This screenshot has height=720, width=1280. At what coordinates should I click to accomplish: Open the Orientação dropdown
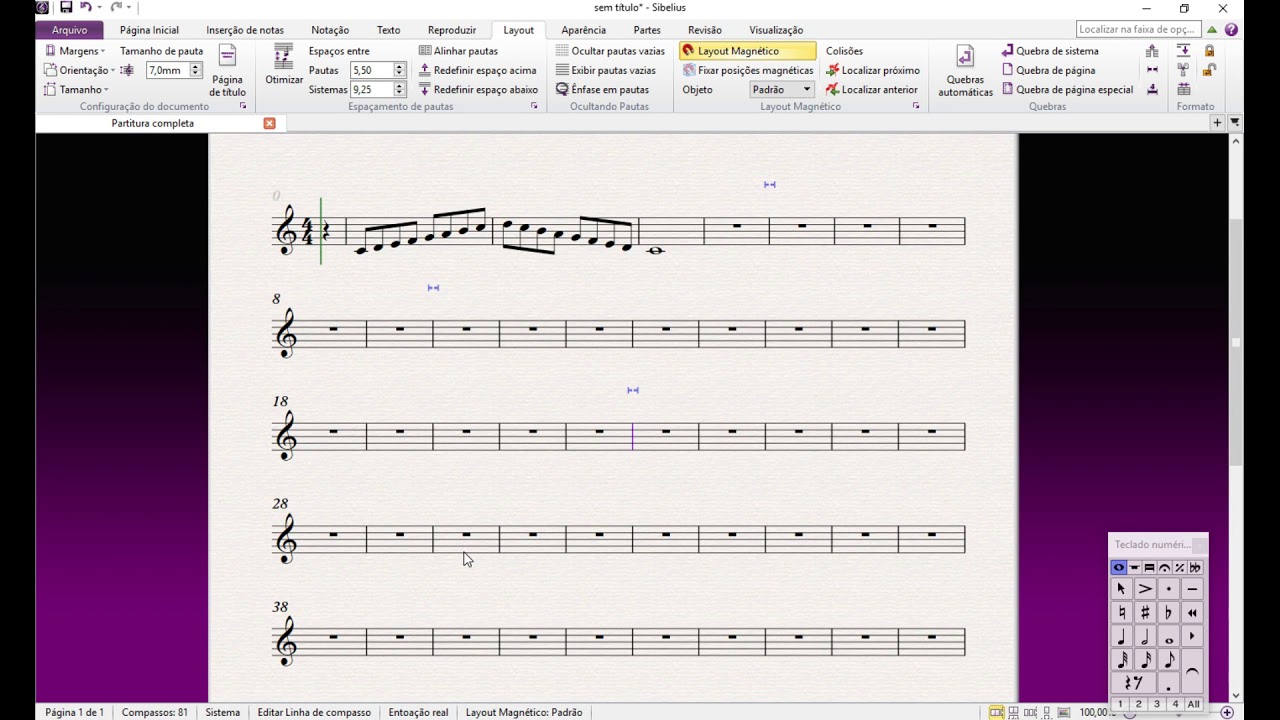click(x=80, y=70)
